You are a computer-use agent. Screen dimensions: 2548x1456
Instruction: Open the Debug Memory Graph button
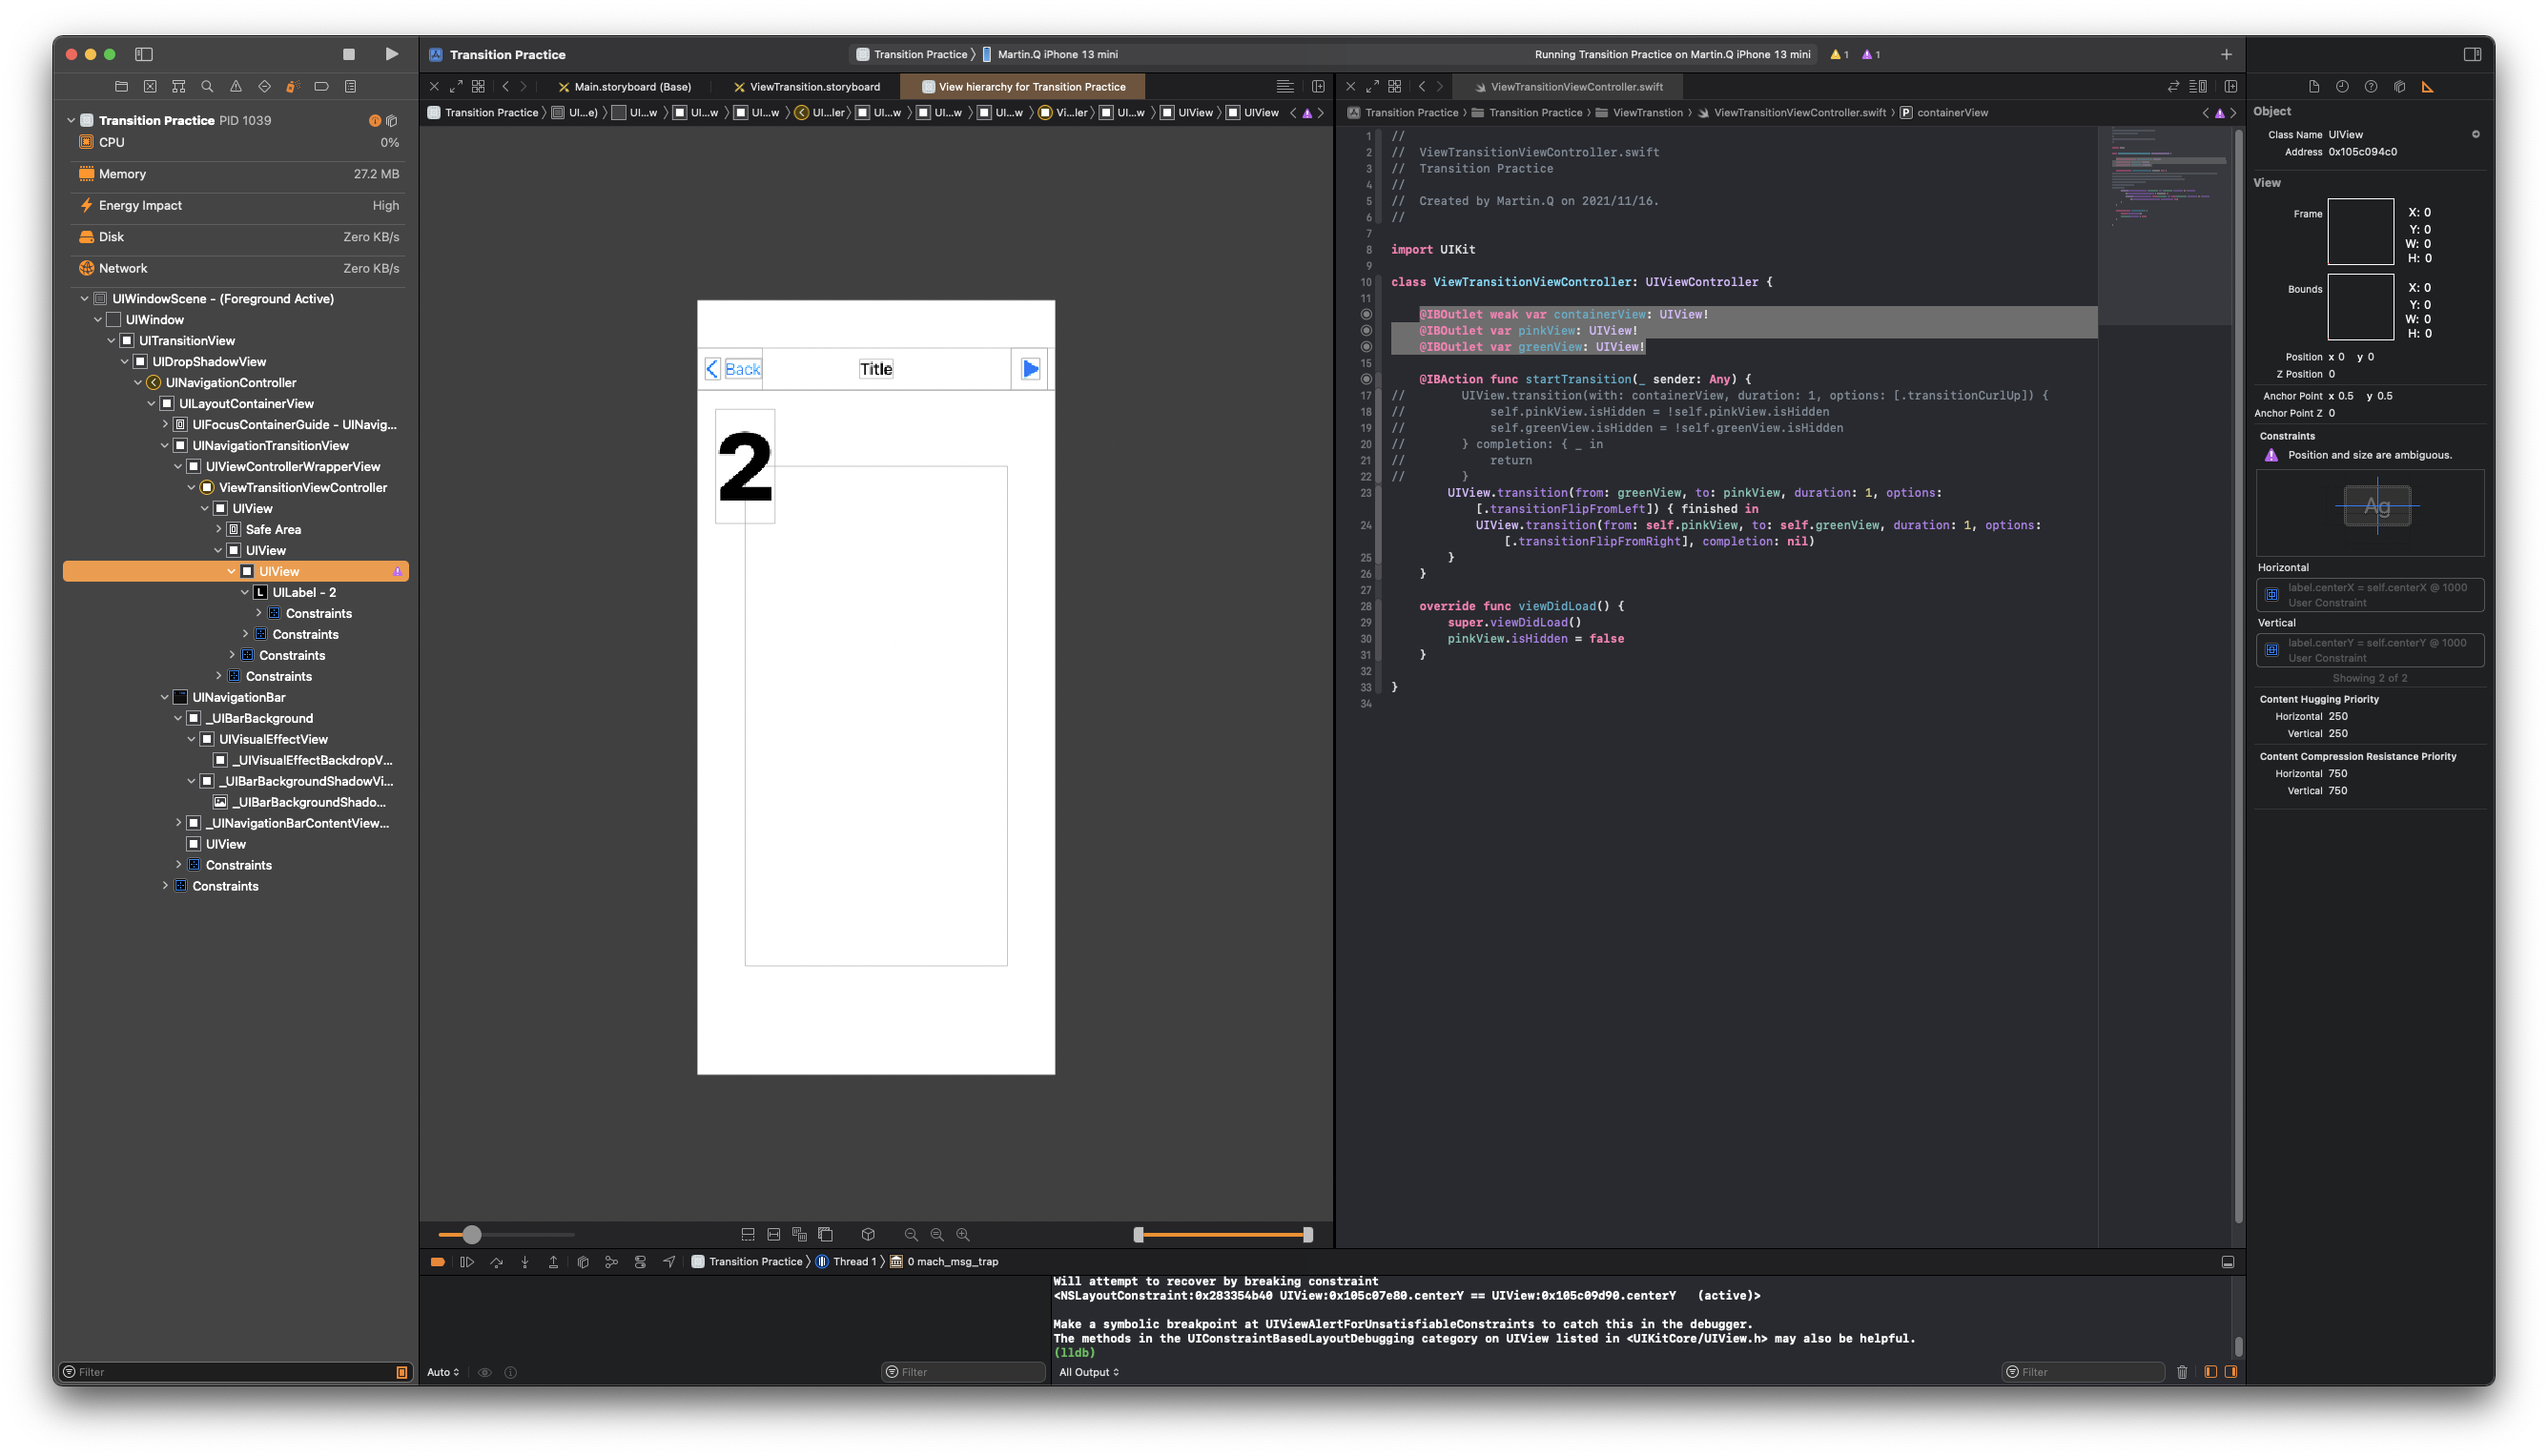click(612, 1262)
